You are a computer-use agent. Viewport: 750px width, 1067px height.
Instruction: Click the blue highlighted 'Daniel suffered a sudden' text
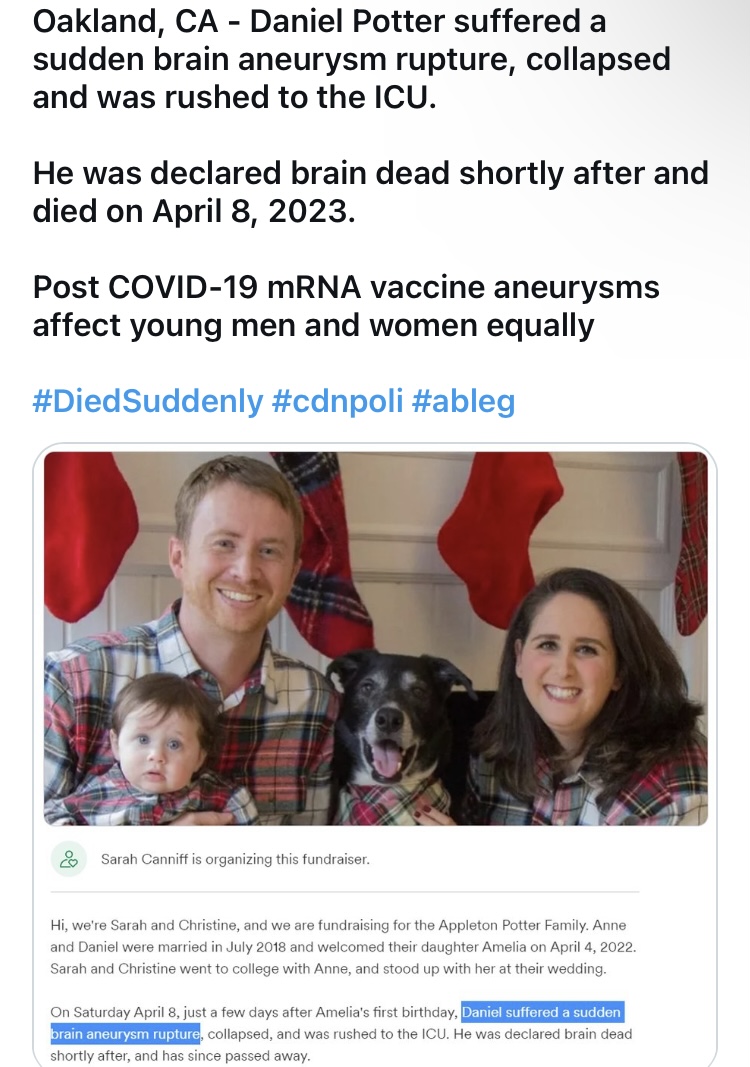(541, 1013)
